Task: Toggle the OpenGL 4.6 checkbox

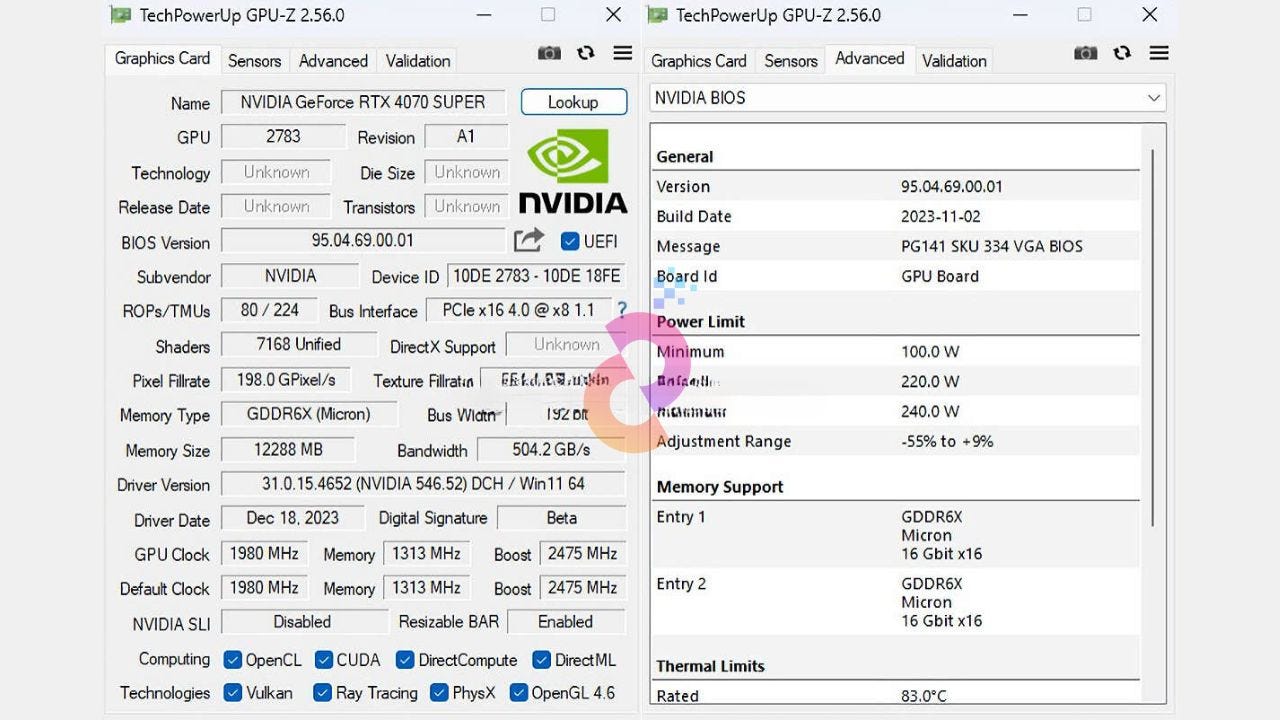Action: 519,692
